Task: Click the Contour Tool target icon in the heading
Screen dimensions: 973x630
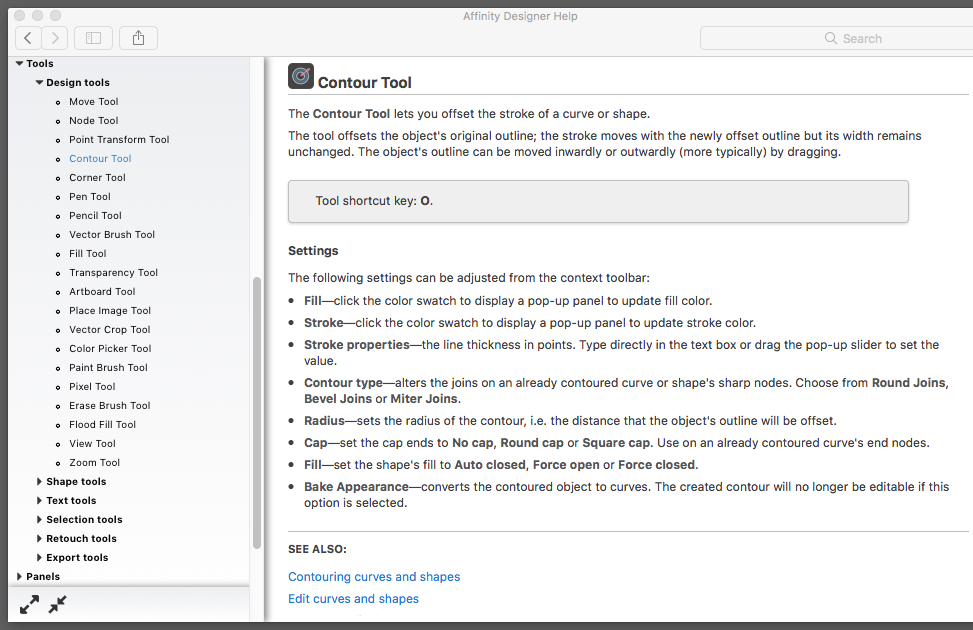Action: (301, 76)
